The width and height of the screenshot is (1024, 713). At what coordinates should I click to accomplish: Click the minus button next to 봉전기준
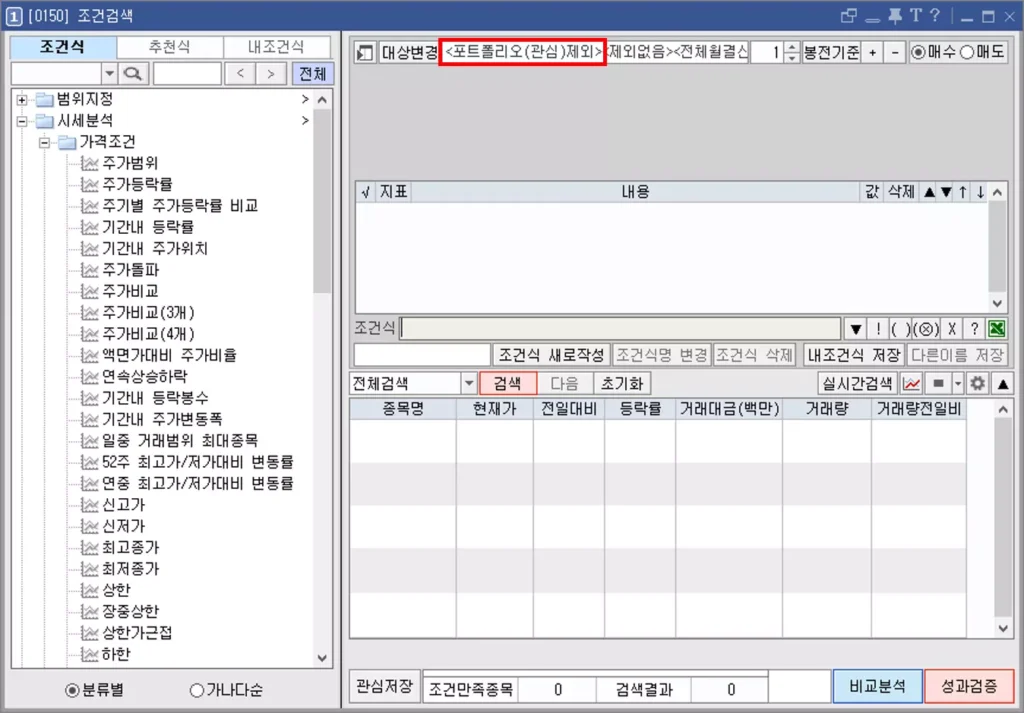click(x=895, y=52)
